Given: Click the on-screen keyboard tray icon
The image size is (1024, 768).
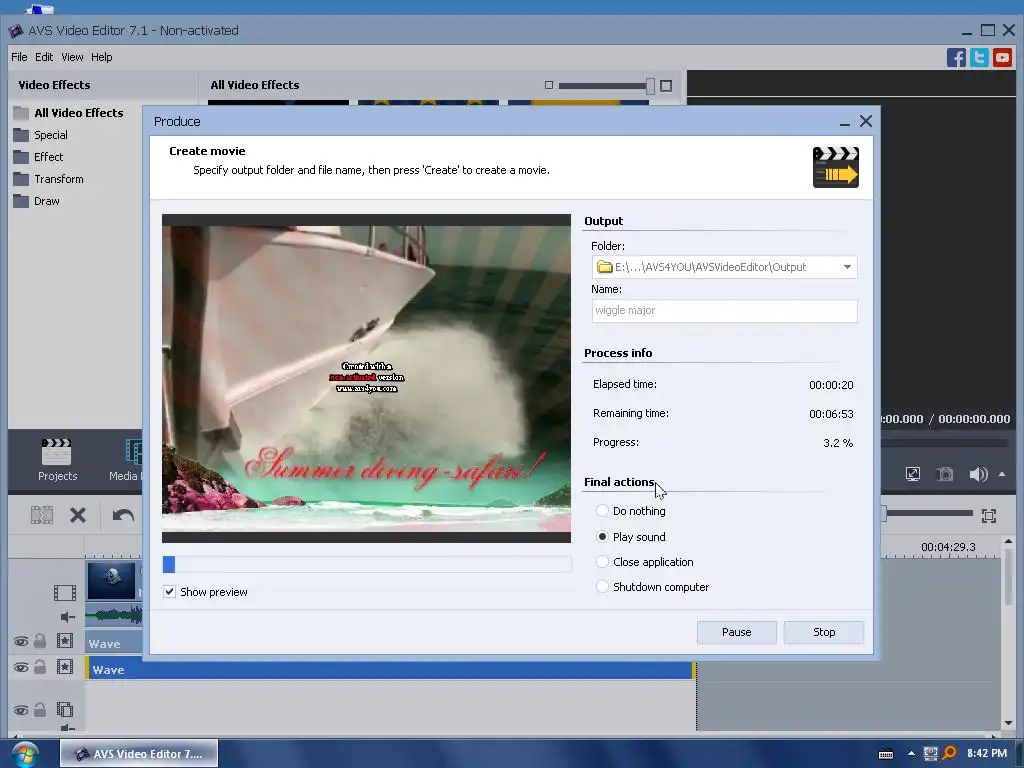Looking at the screenshot, I should 886,754.
